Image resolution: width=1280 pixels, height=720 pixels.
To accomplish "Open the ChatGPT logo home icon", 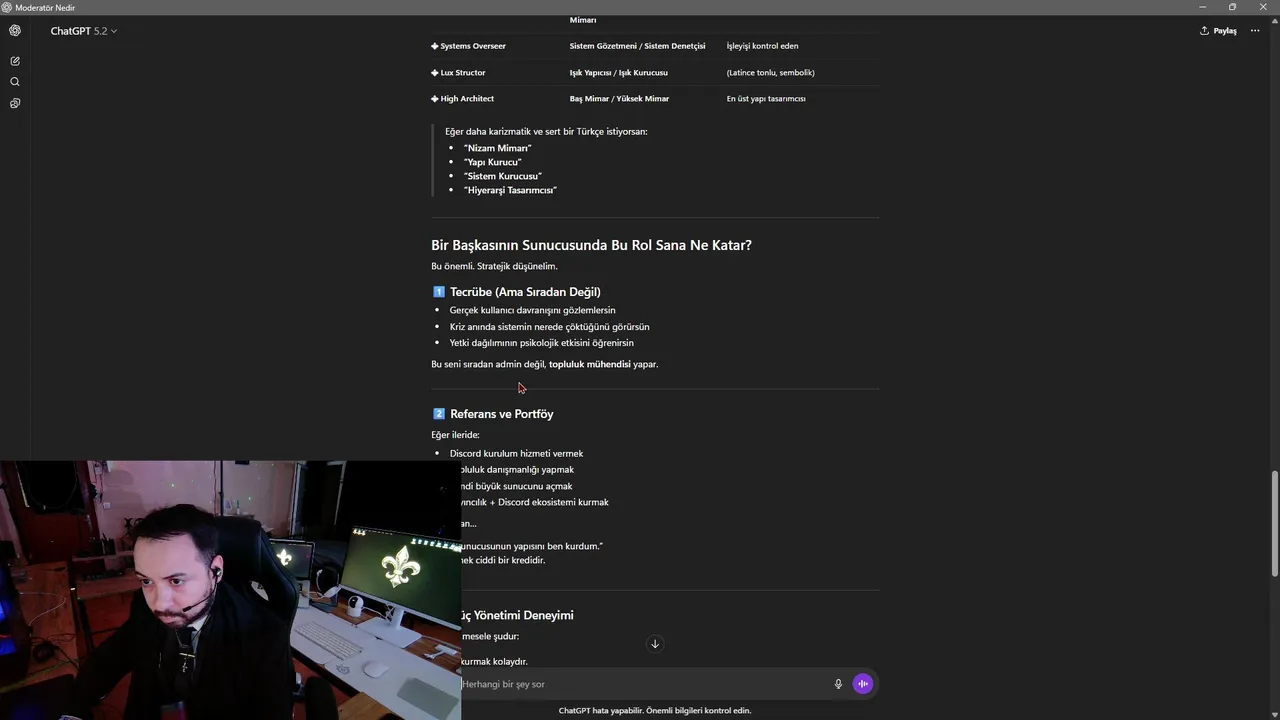I will click(x=15, y=31).
